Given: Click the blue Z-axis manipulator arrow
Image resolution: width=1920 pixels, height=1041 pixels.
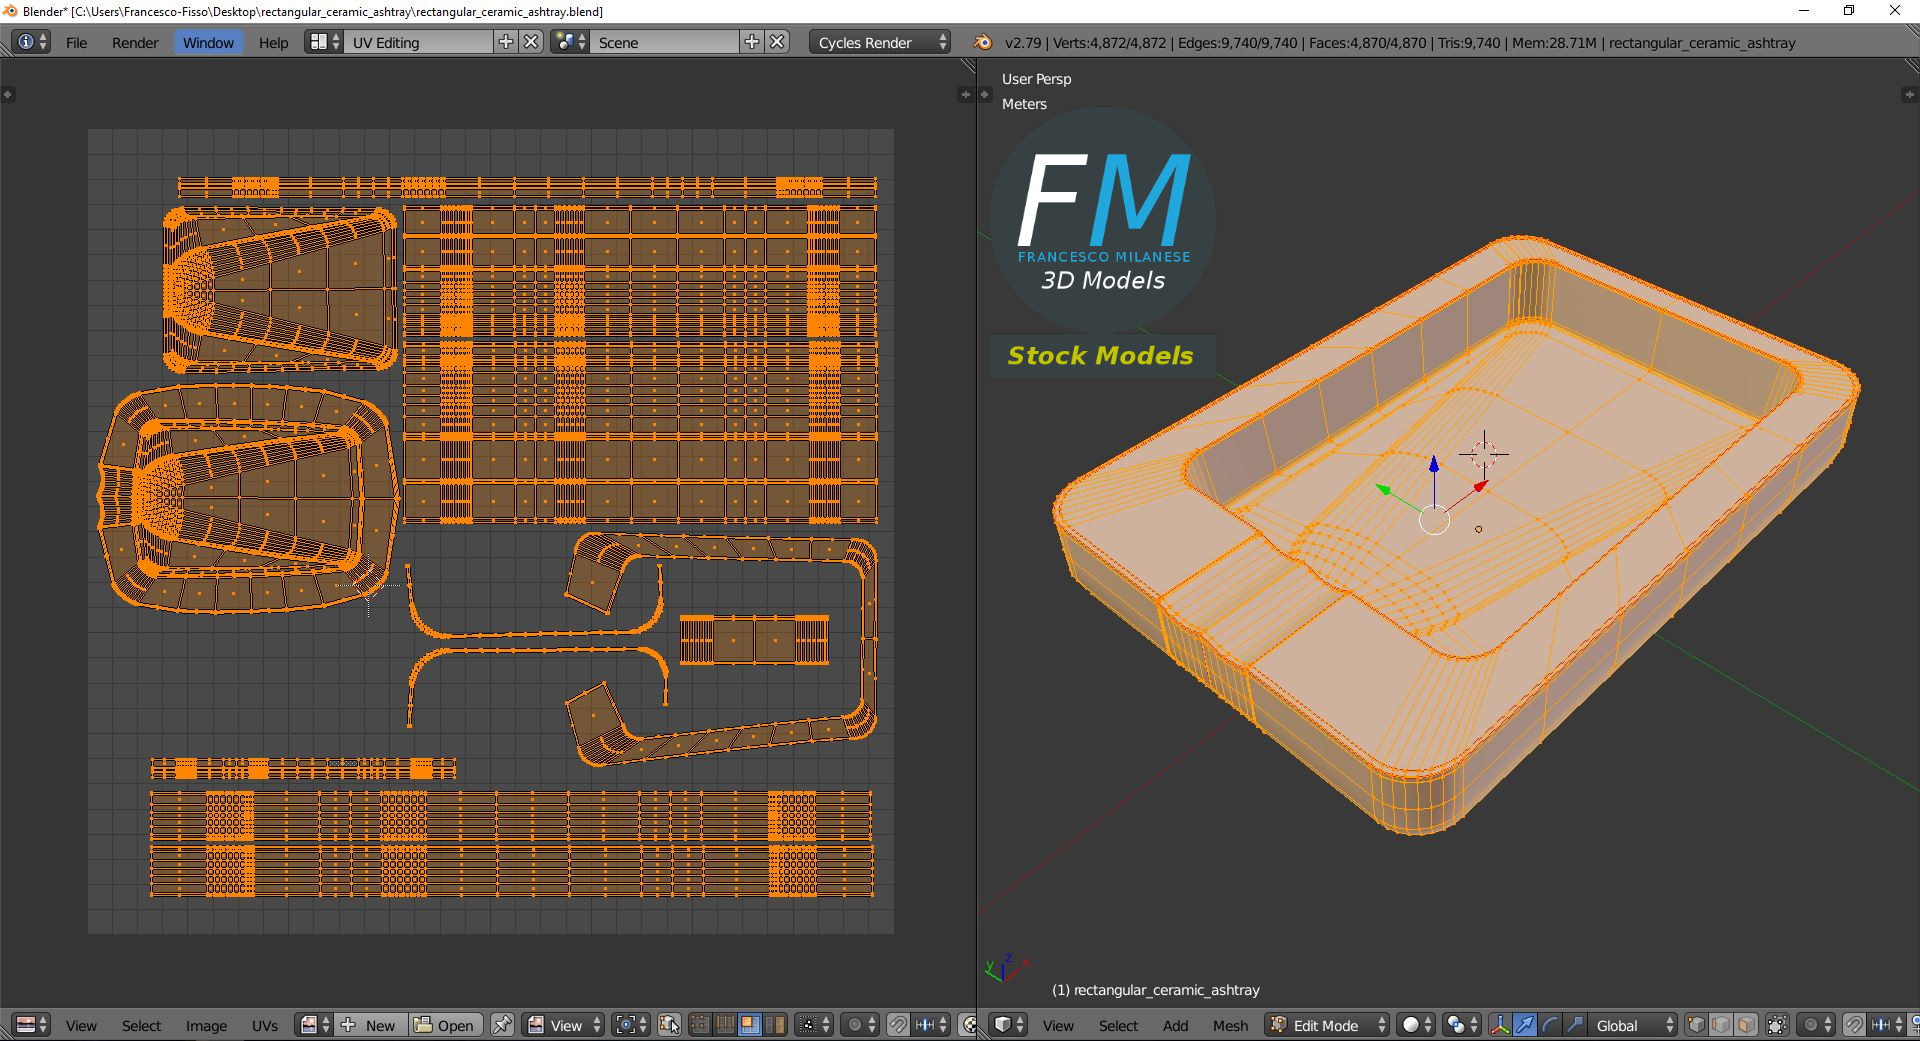Looking at the screenshot, I should point(1434,465).
